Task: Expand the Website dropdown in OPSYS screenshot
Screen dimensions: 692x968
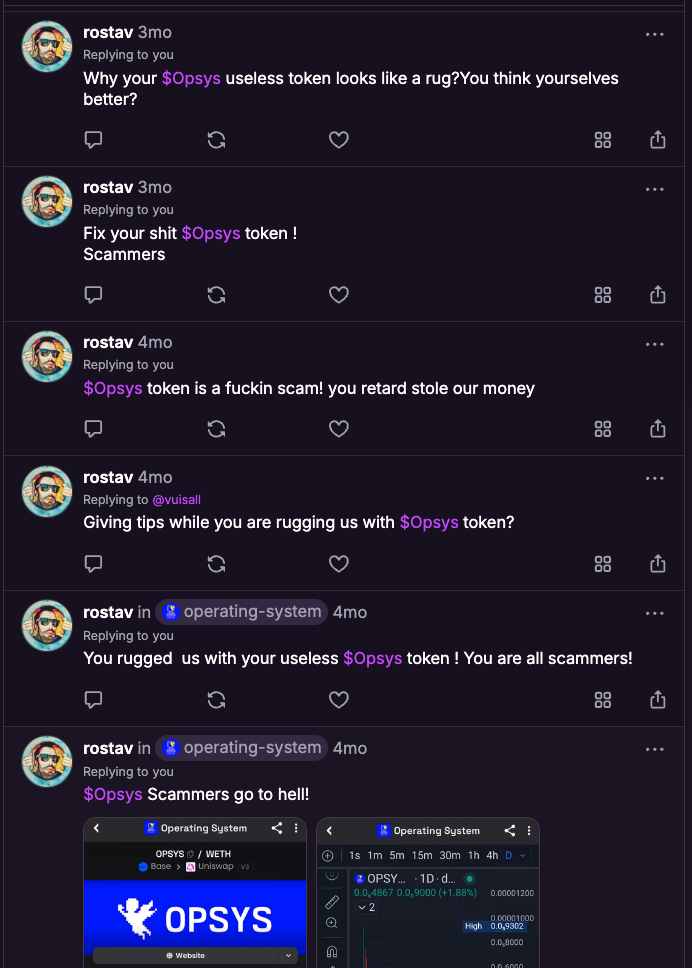Action: tap(289, 956)
